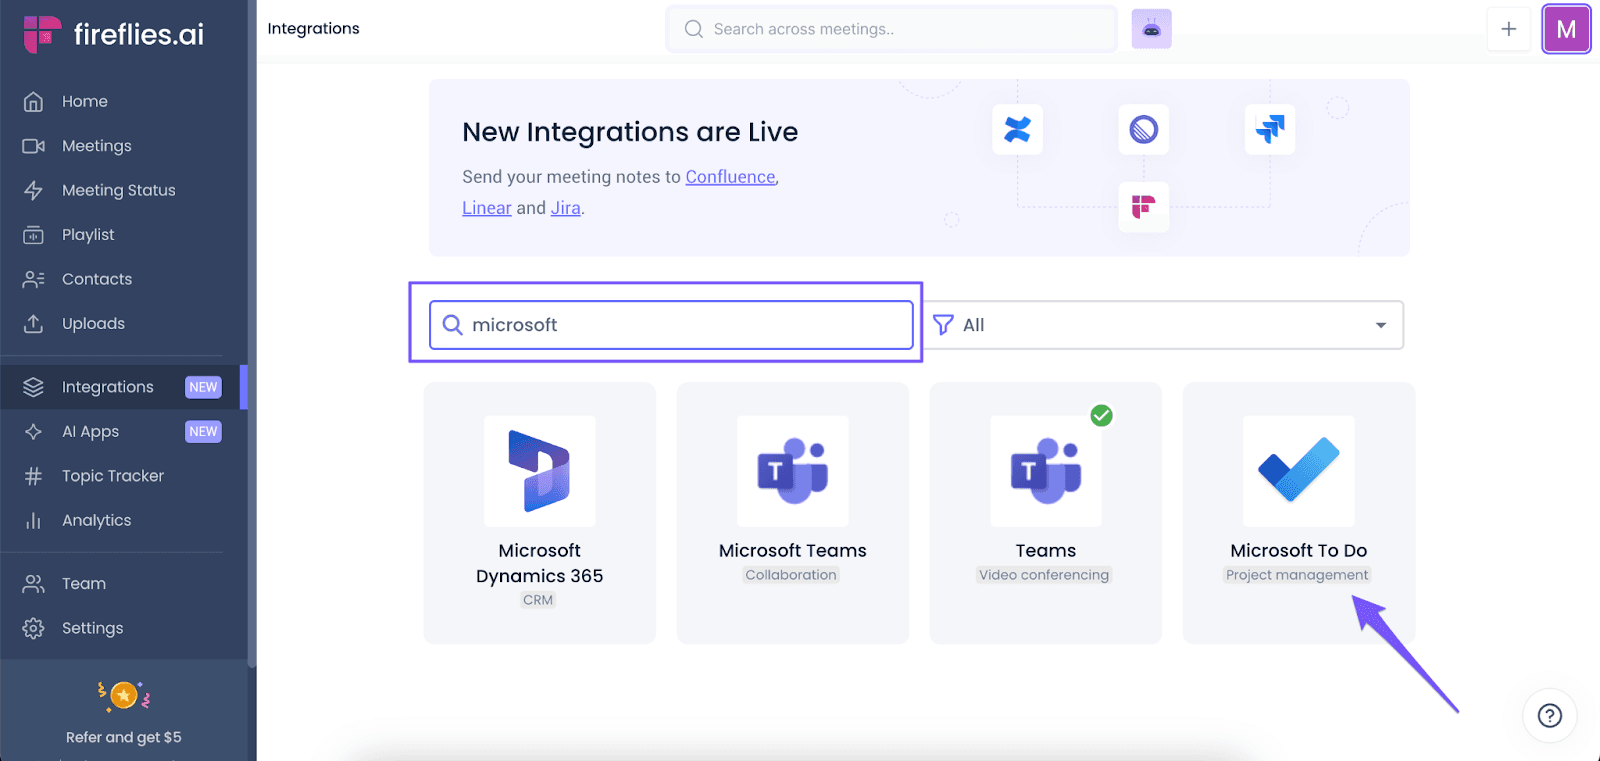The width and height of the screenshot is (1600, 761).
Task: Click the Fireflies icon in banner
Action: pos(1143,207)
